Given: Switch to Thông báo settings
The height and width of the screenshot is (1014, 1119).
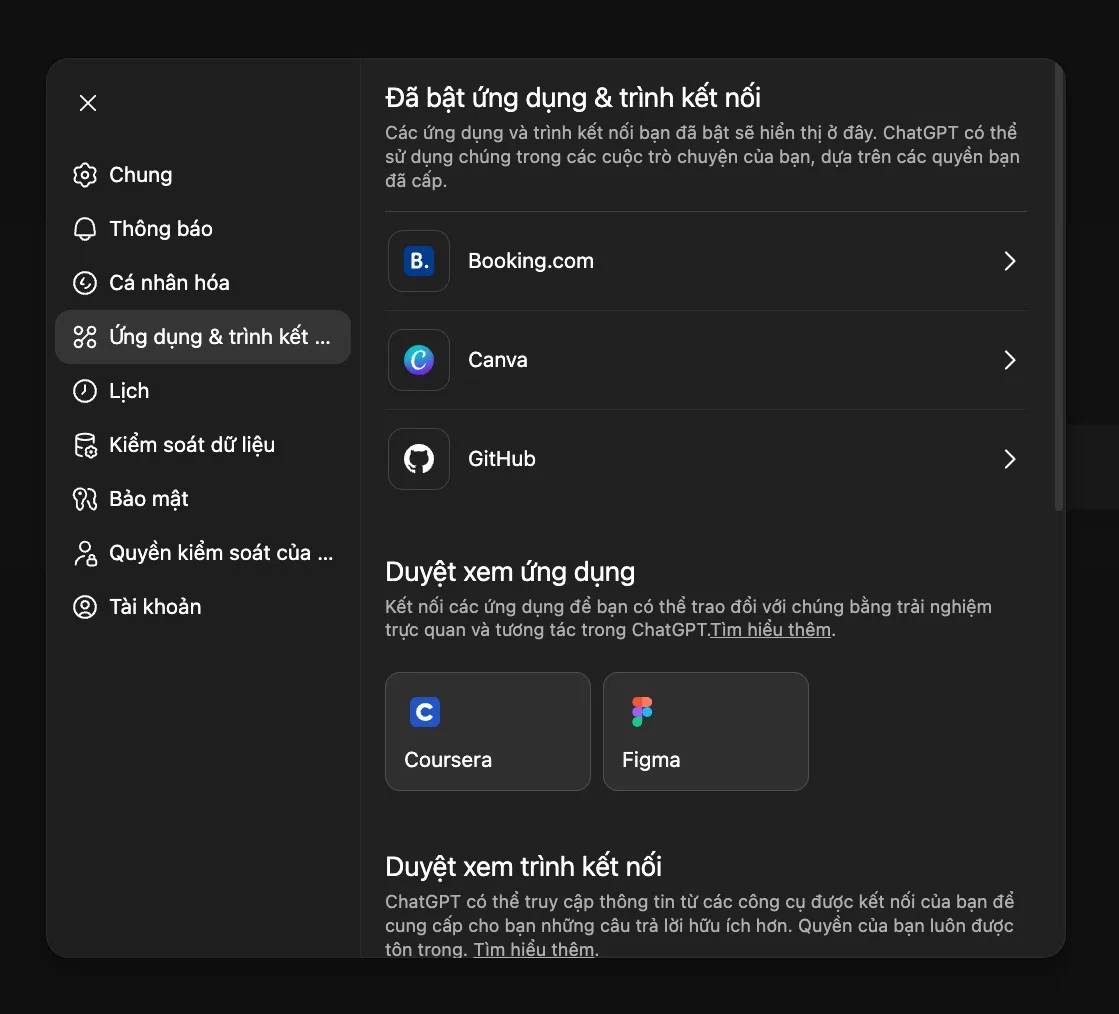Looking at the screenshot, I should 203,229.
